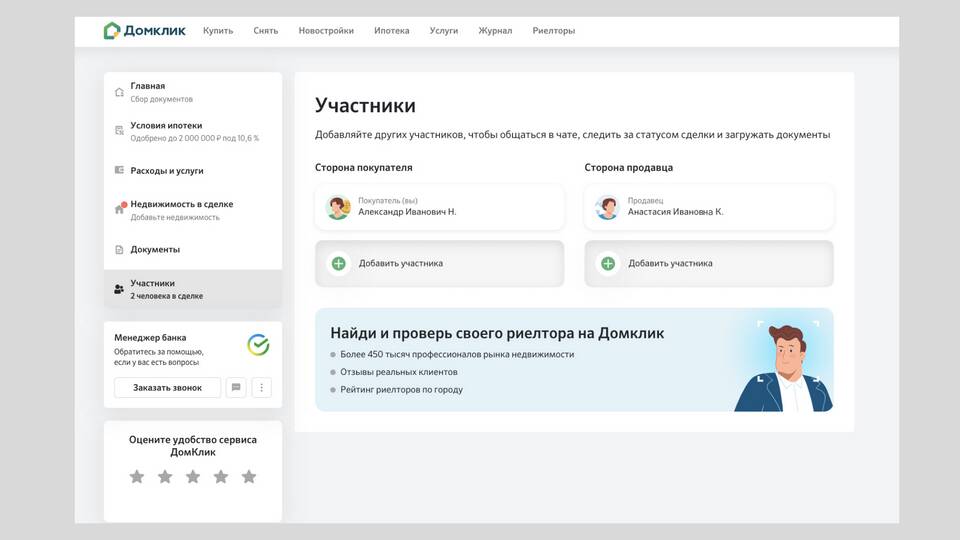The height and width of the screenshot is (540, 960).
Task: Click the Домклик logo
Action: point(144,30)
